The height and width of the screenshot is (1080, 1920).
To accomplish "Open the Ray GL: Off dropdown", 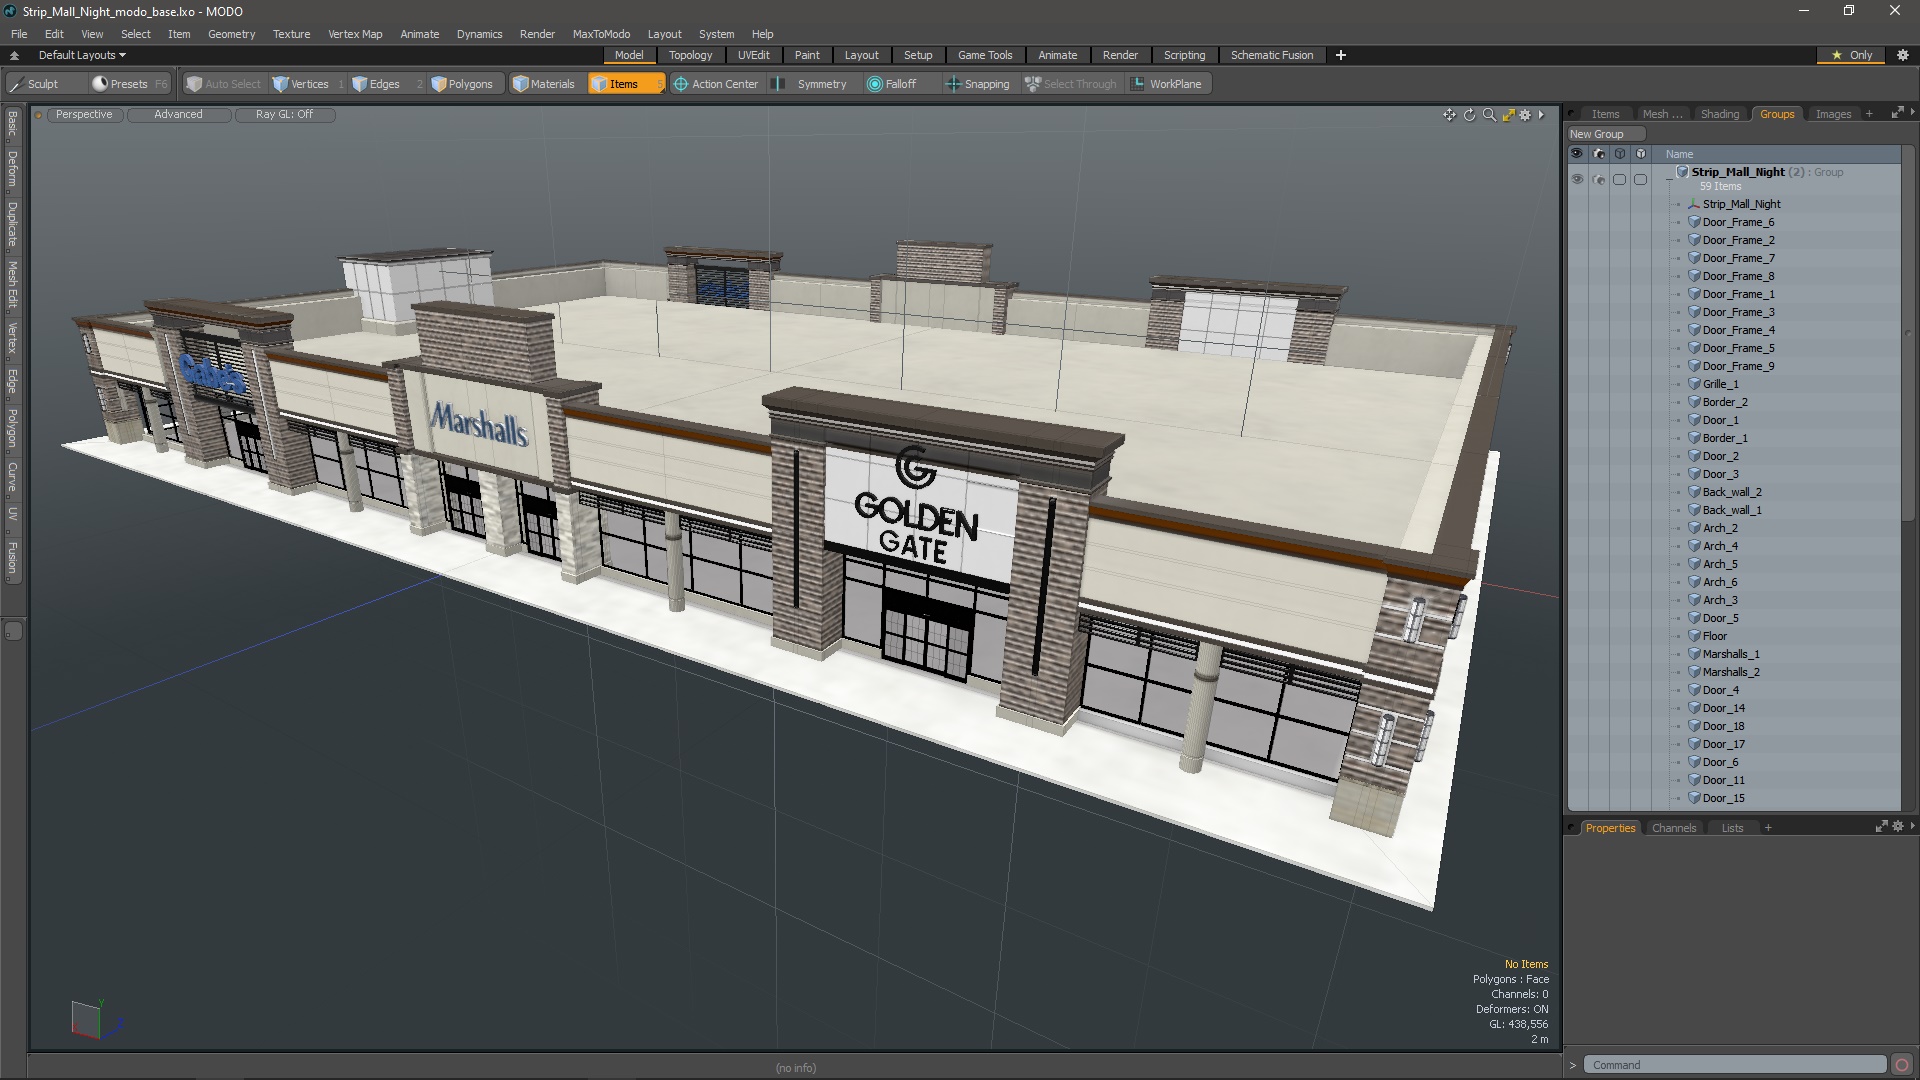I will click(284, 115).
